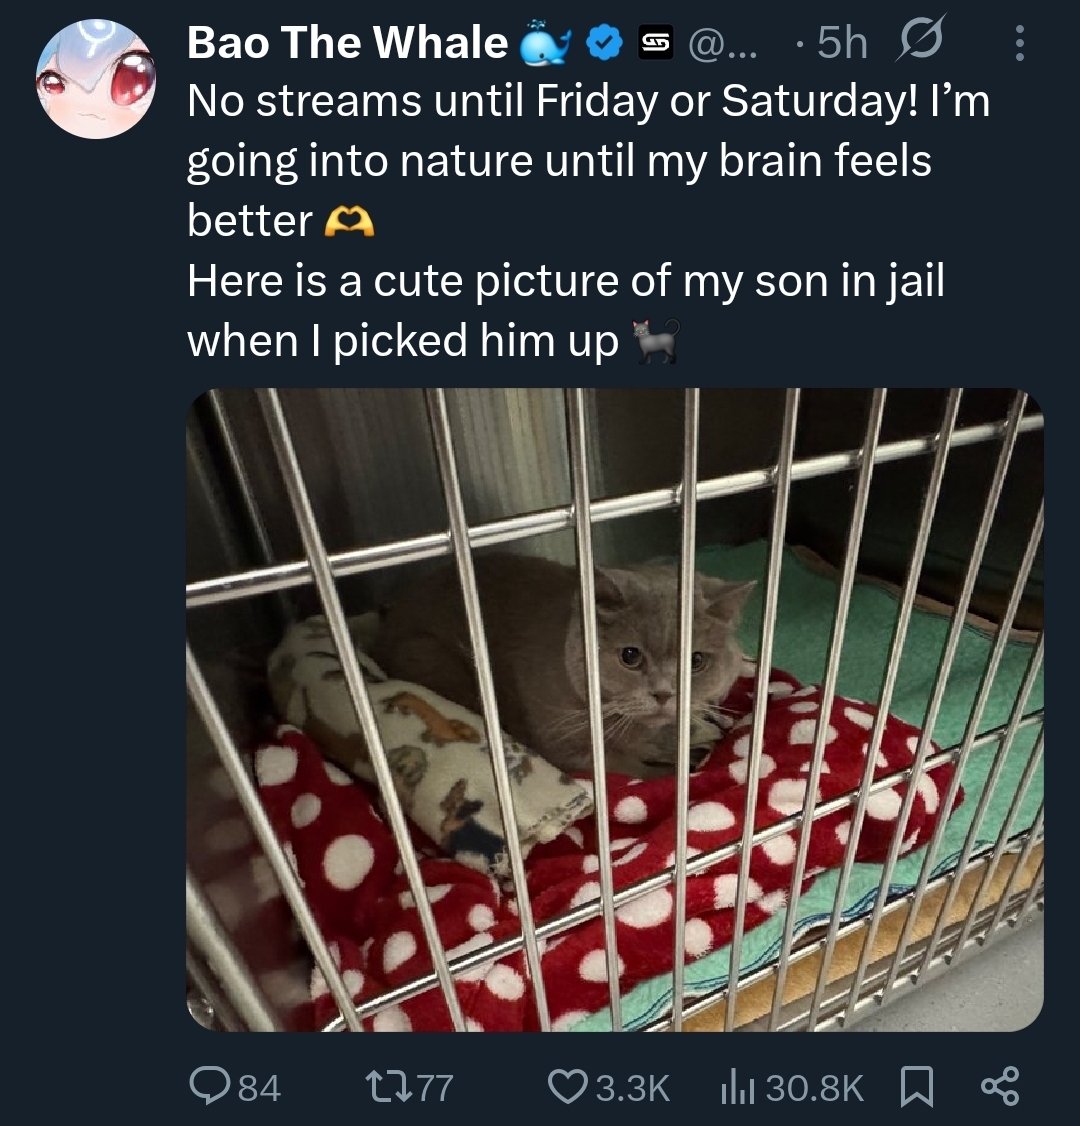Click the Bao The Whale display name
This screenshot has height=1126, width=1080.
347,43
